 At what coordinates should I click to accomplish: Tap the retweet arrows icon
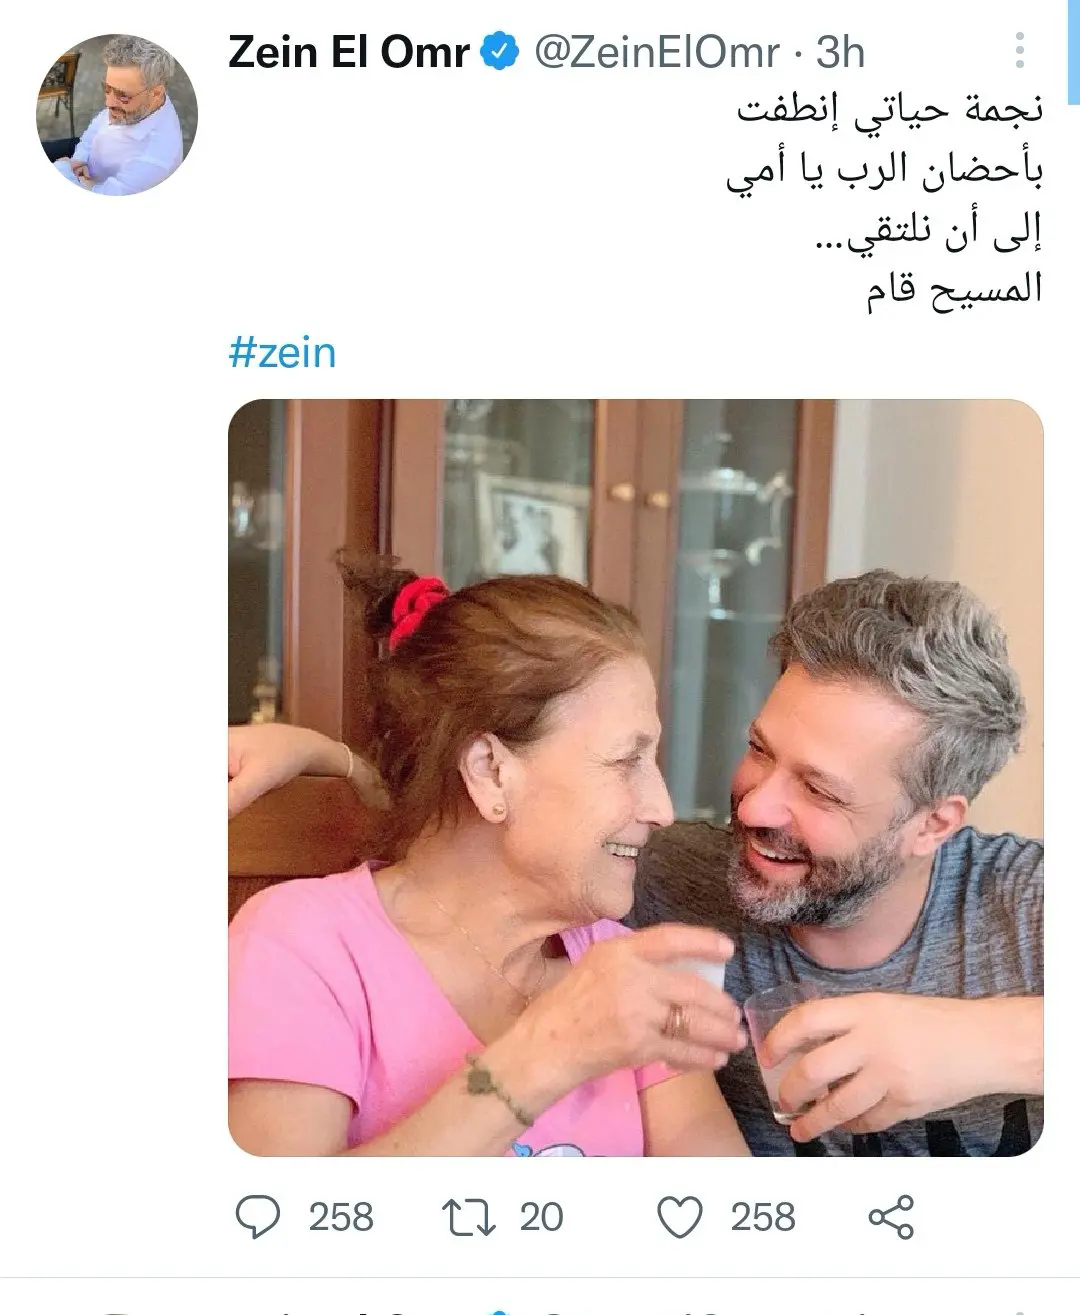click(x=469, y=1217)
